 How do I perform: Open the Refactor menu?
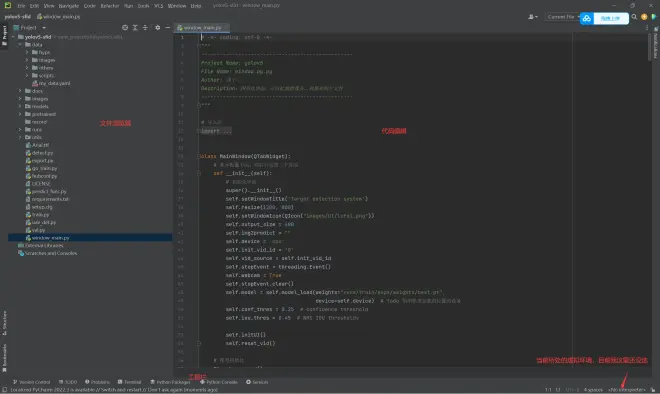coord(109,6)
